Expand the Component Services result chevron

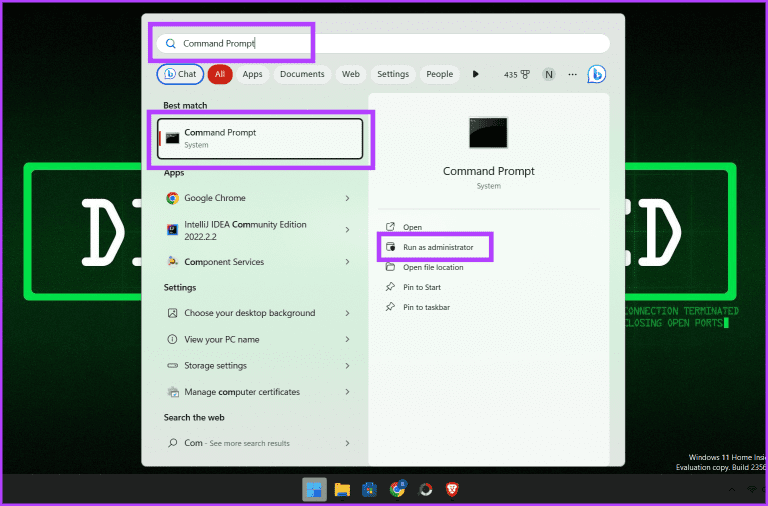click(347, 262)
